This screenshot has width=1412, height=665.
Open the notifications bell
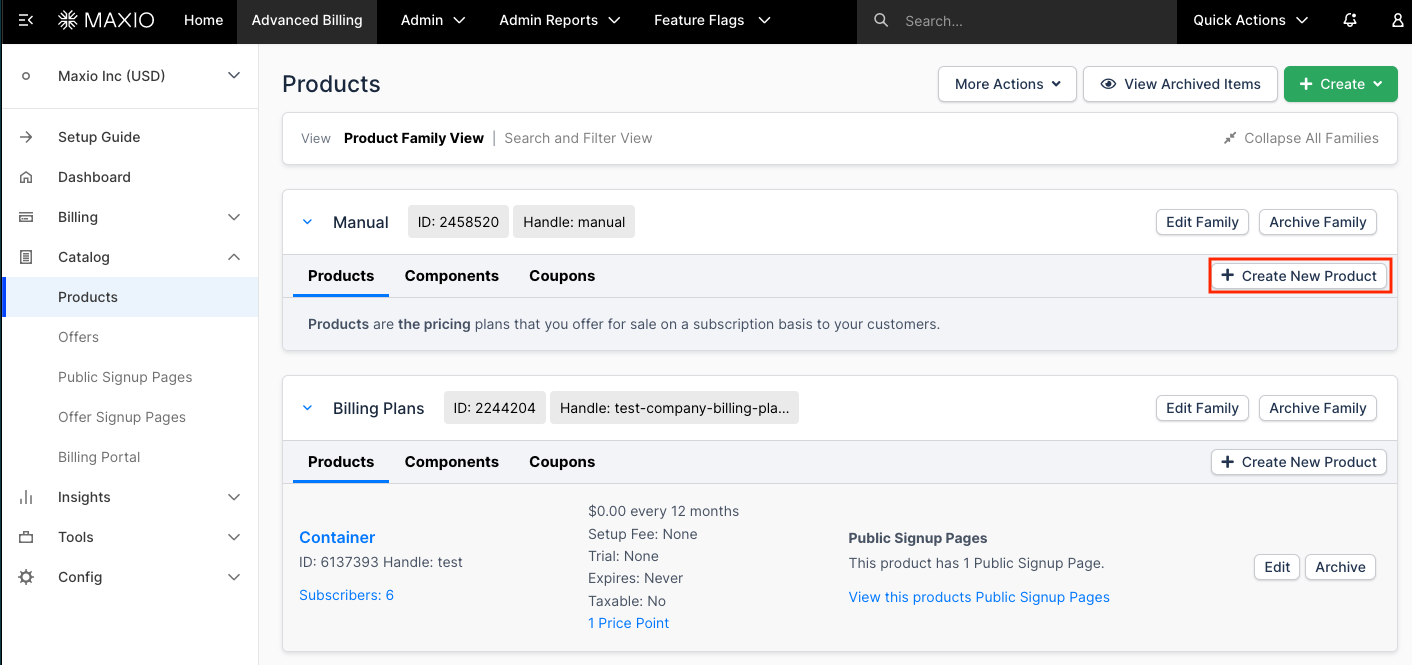tap(1350, 20)
